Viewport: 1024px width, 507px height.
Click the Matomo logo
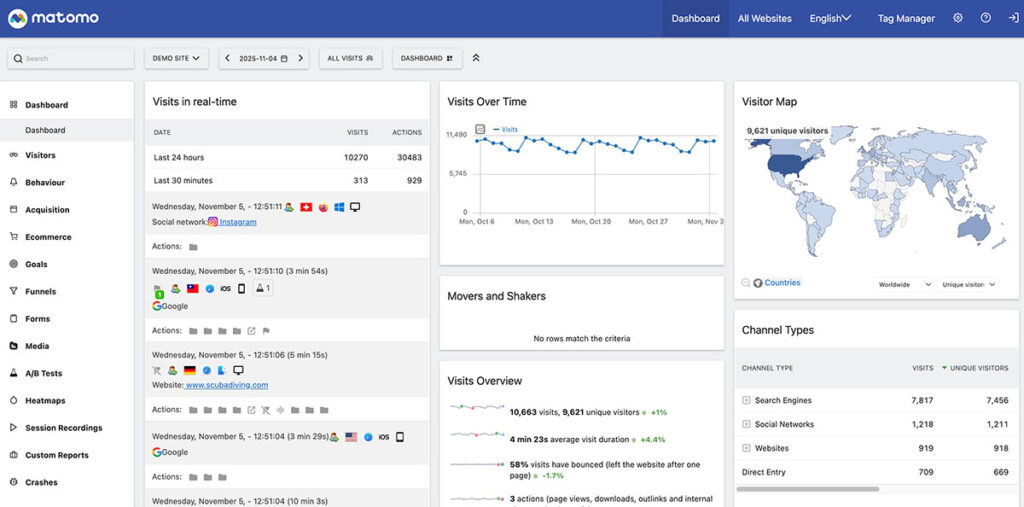54,18
